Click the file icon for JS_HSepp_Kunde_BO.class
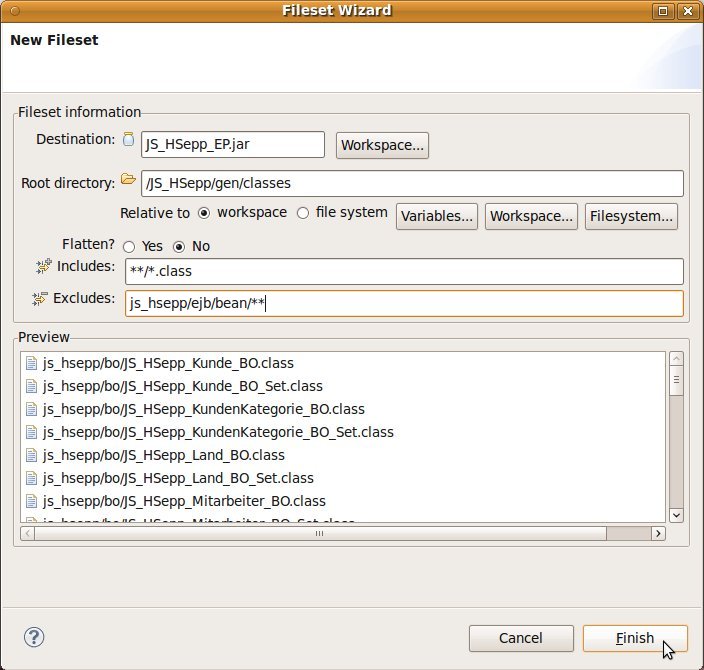The image size is (704, 670). click(x=31, y=363)
